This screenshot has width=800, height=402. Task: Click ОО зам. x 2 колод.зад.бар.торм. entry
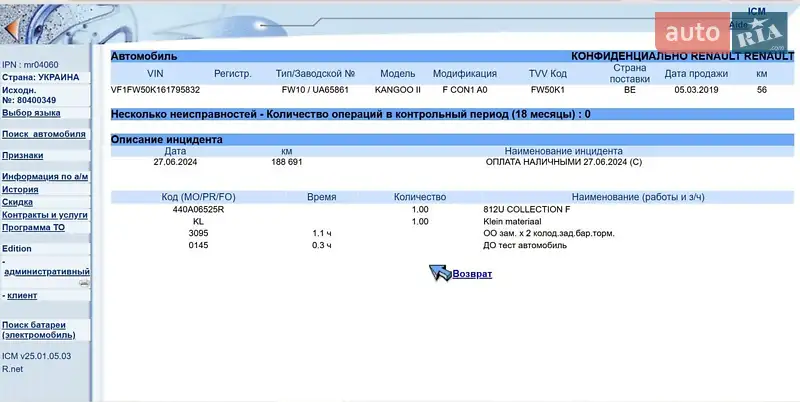pos(548,233)
